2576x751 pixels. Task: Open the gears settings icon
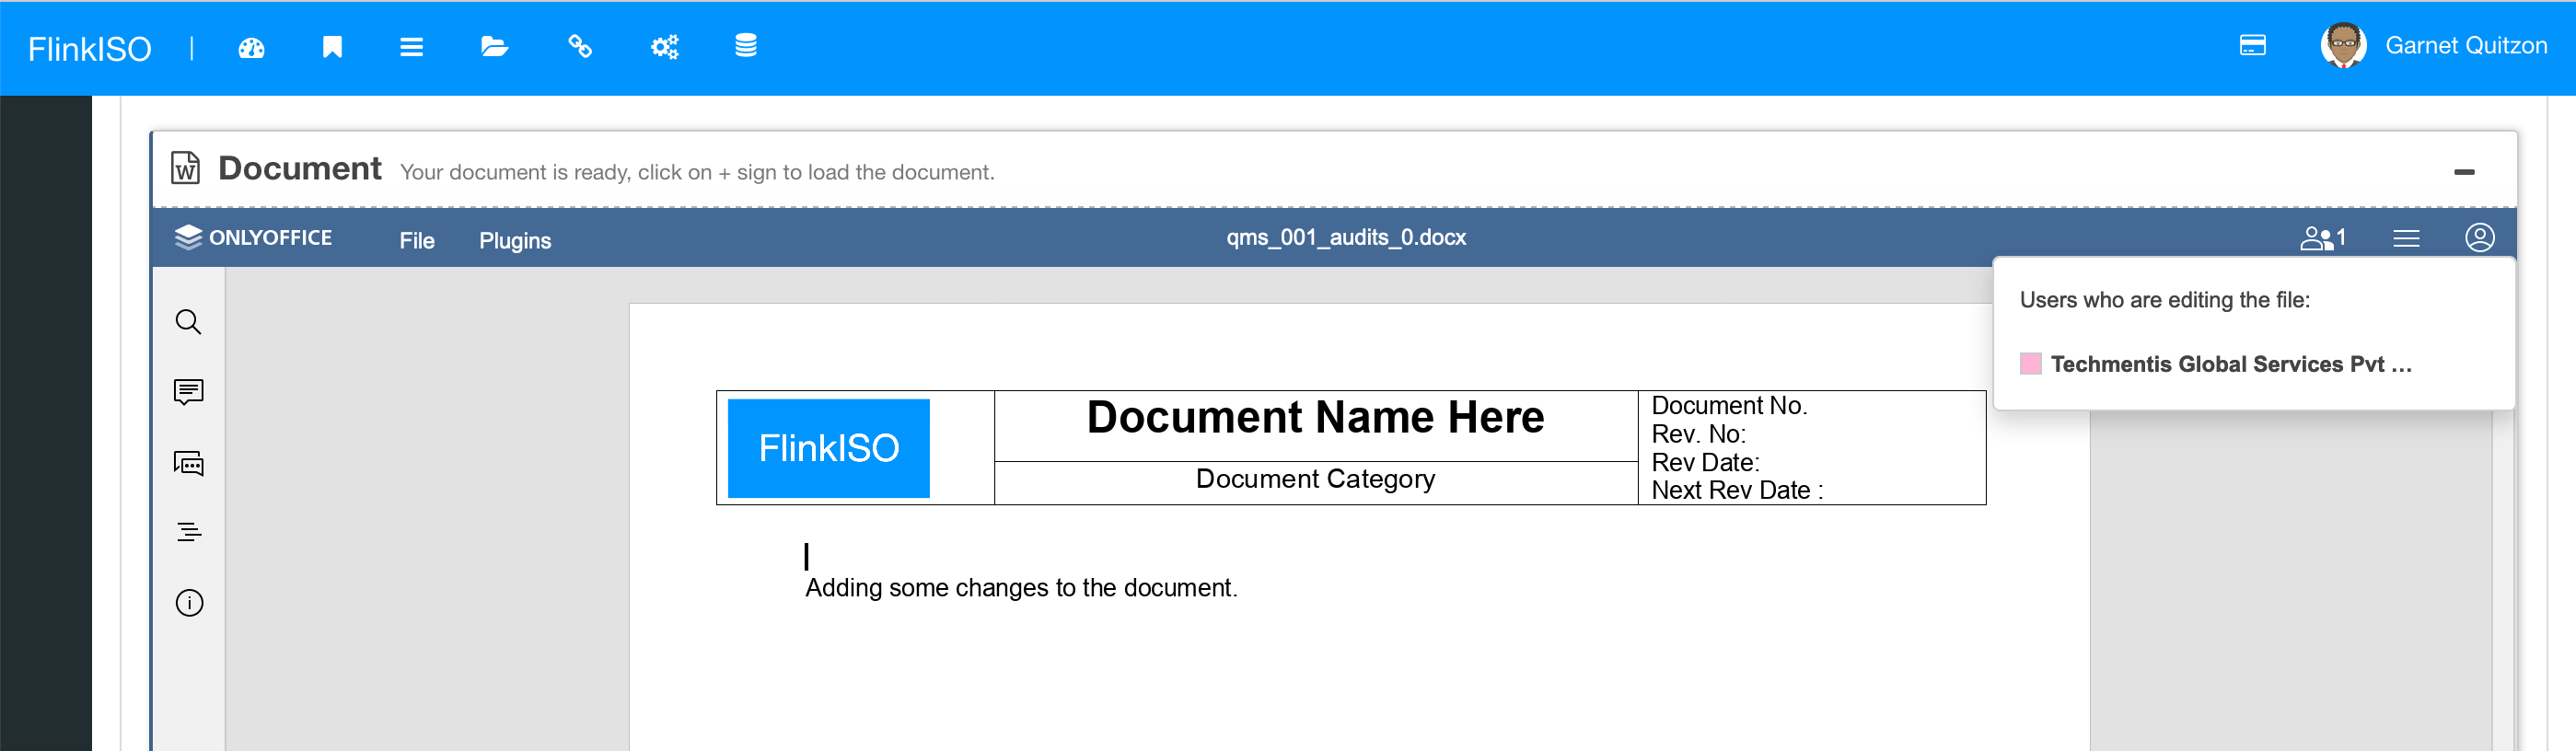pyautogui.click(x=664, y=47)
